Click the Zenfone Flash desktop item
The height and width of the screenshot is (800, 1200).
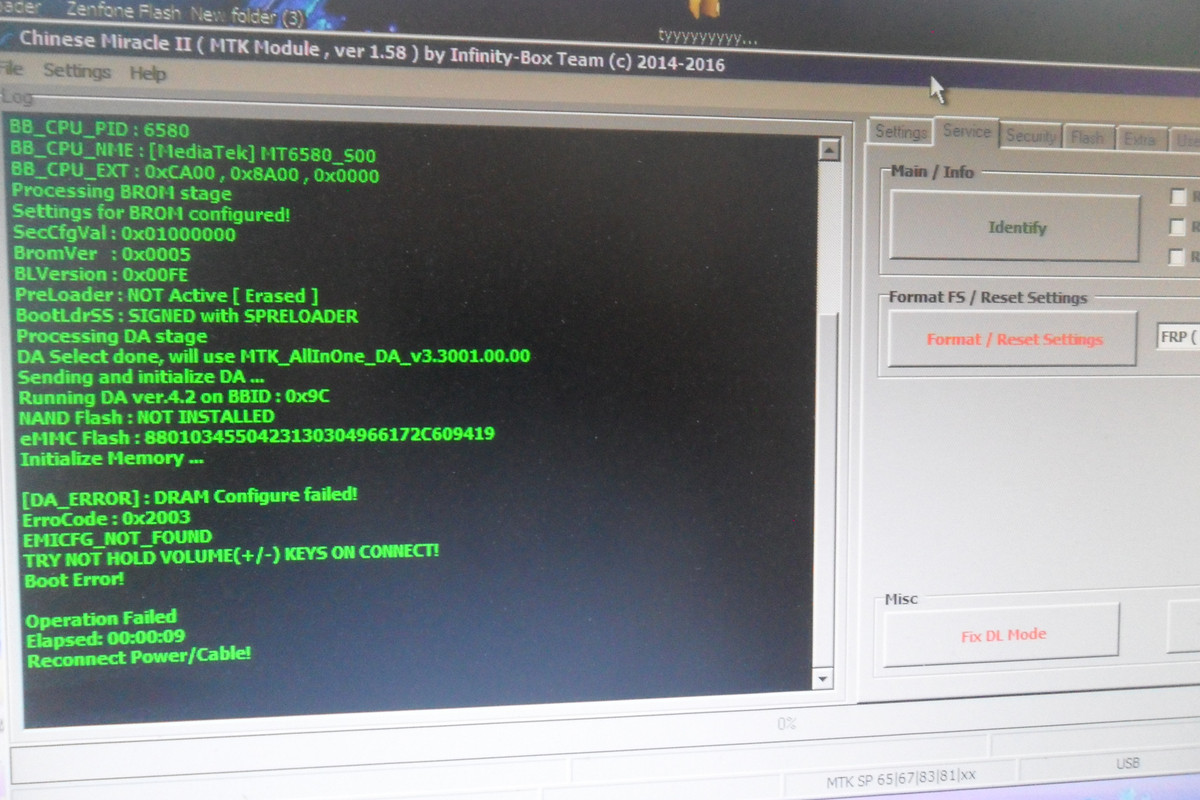point(122,12)
